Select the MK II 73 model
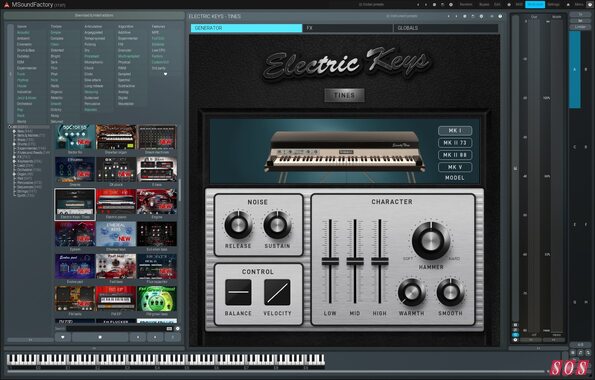Screen dimensions: 595x380 point(455,143)
